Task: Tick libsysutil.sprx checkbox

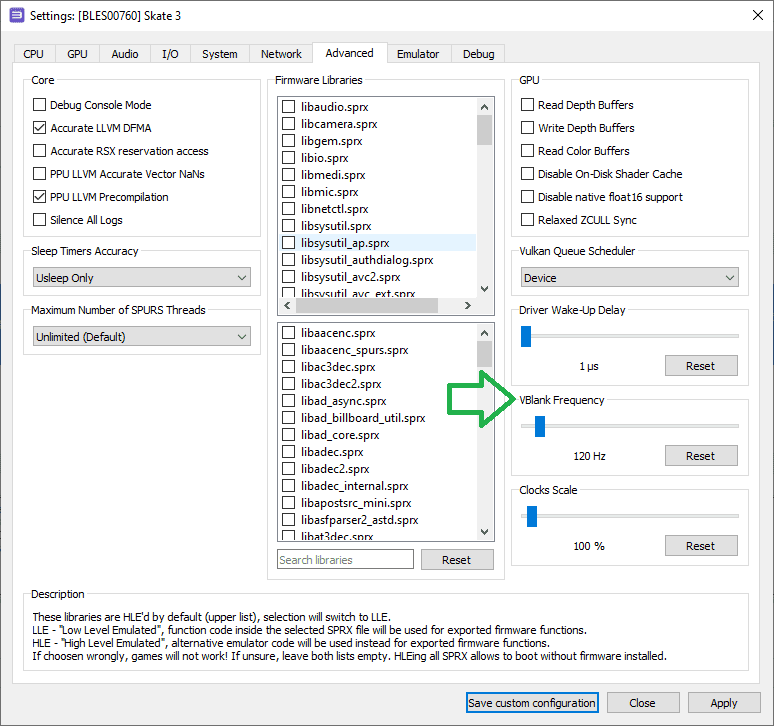Action: (288, 226)
